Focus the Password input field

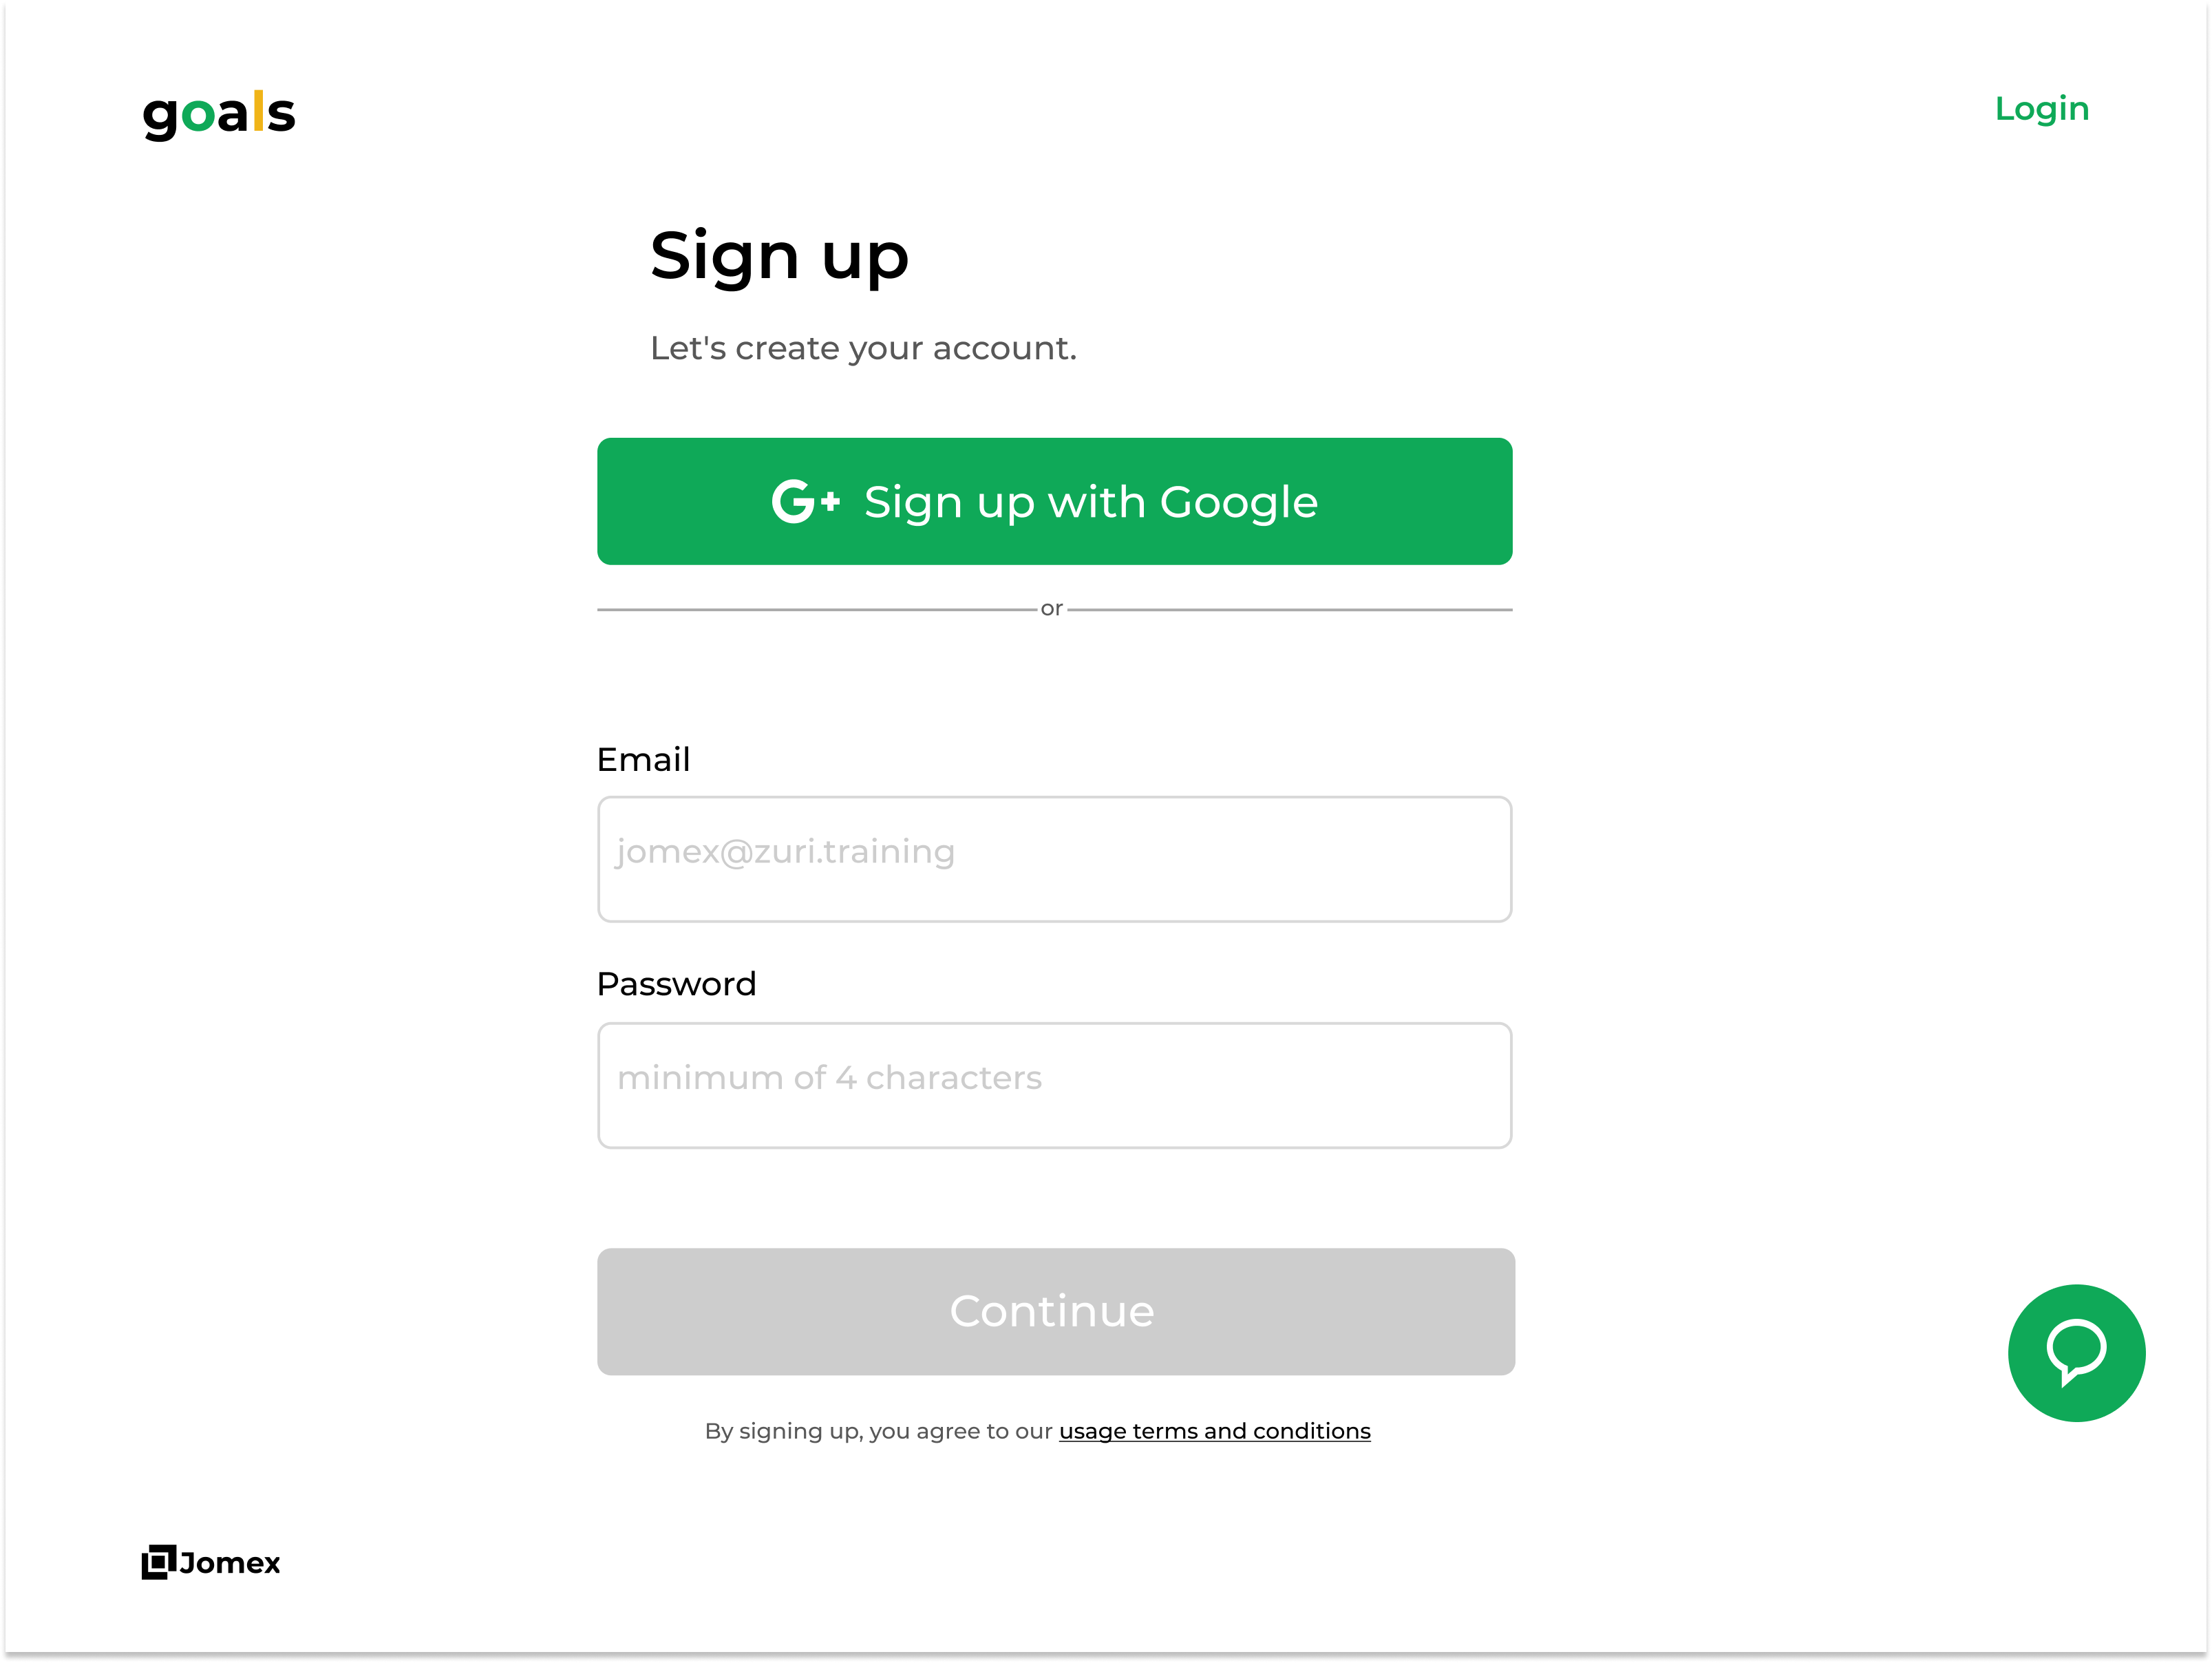click(x=1054, y=1085)
